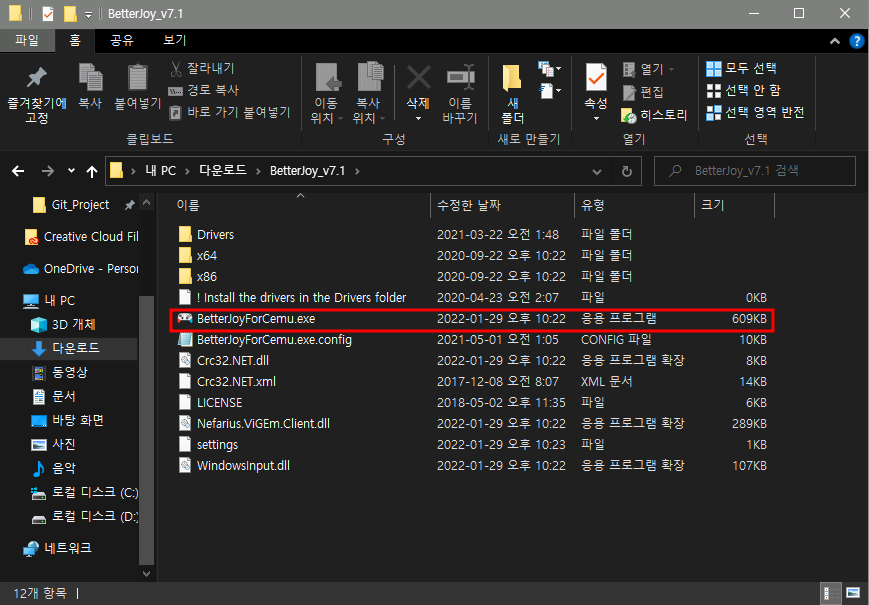Viewport: 869px width, 605px height.
Task: Click Cut (잘라내기) with scissors icon
Action: pyautogui.click(x=202, y=68)
